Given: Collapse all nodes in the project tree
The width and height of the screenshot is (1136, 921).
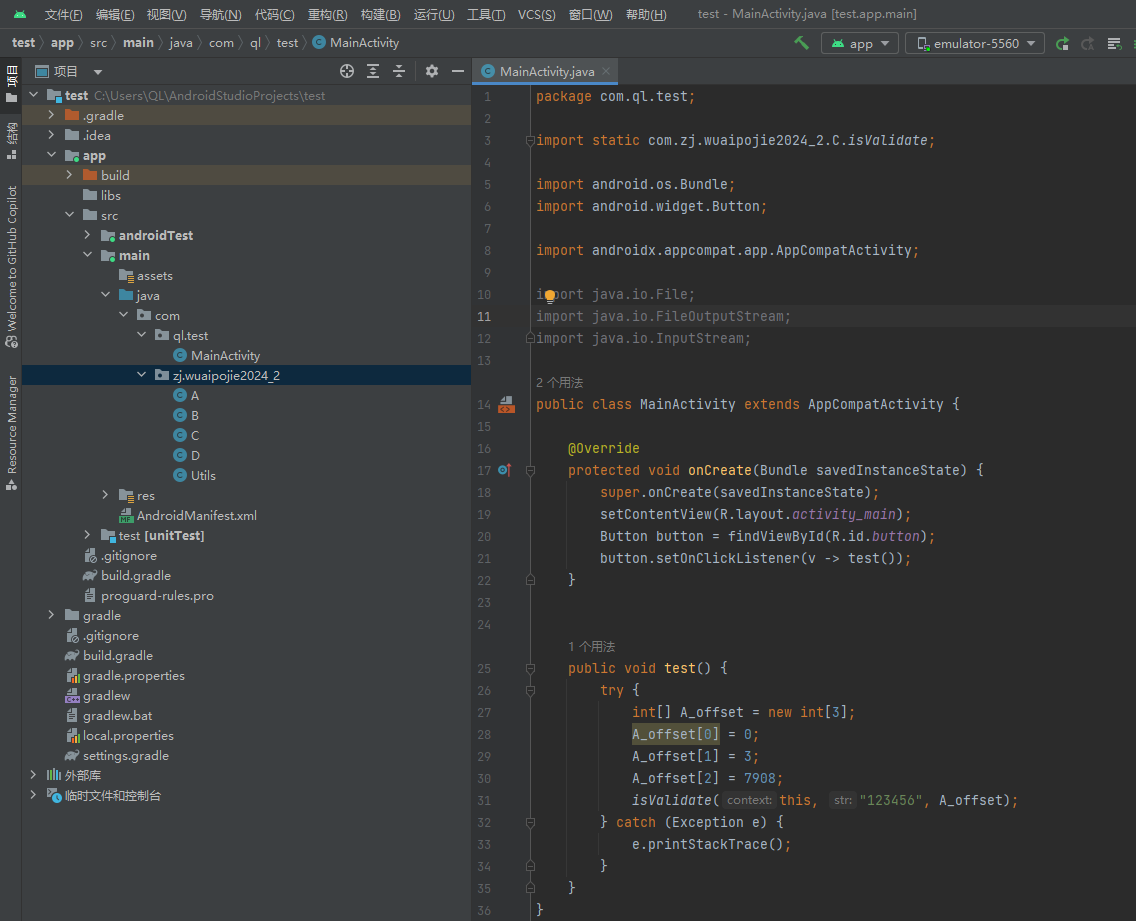Looking at the screenshot, I should pyautogui.click(x=399, y=71).
